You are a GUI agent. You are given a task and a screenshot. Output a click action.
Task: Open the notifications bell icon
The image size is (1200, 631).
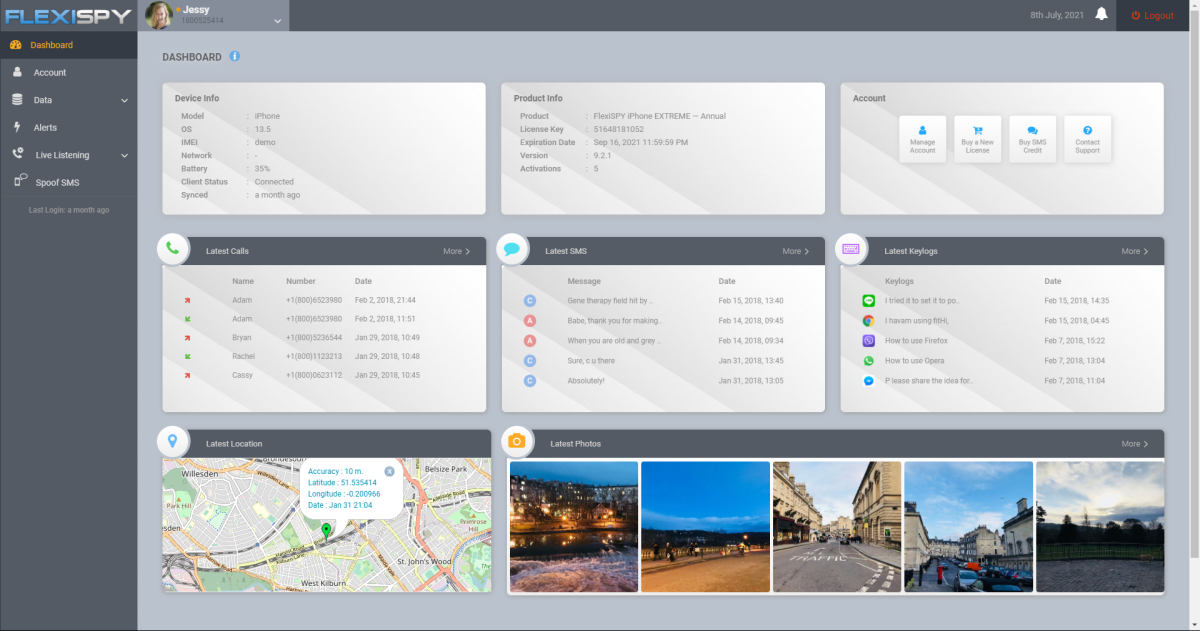pos(1101,14)
